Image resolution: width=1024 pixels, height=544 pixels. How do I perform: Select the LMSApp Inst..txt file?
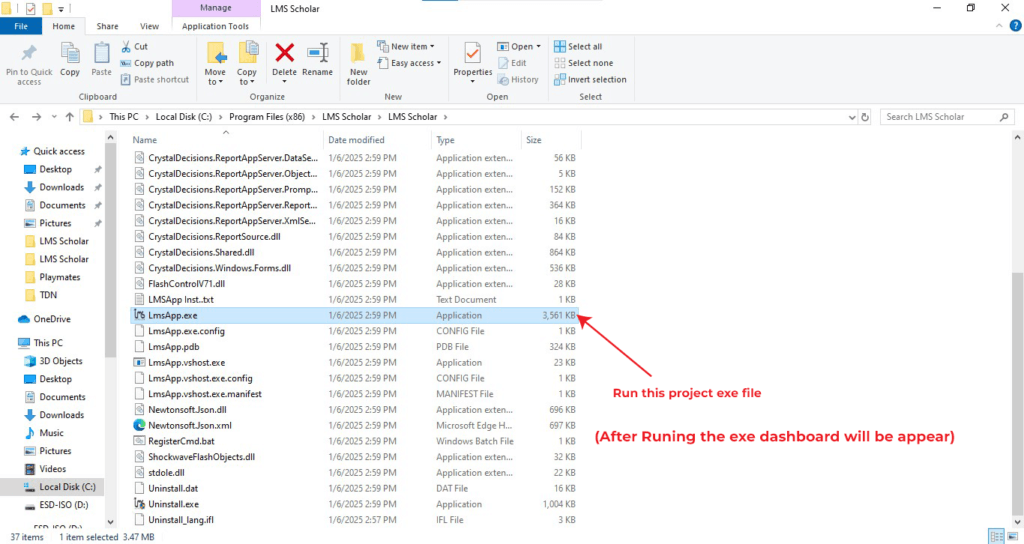(355, 299)
